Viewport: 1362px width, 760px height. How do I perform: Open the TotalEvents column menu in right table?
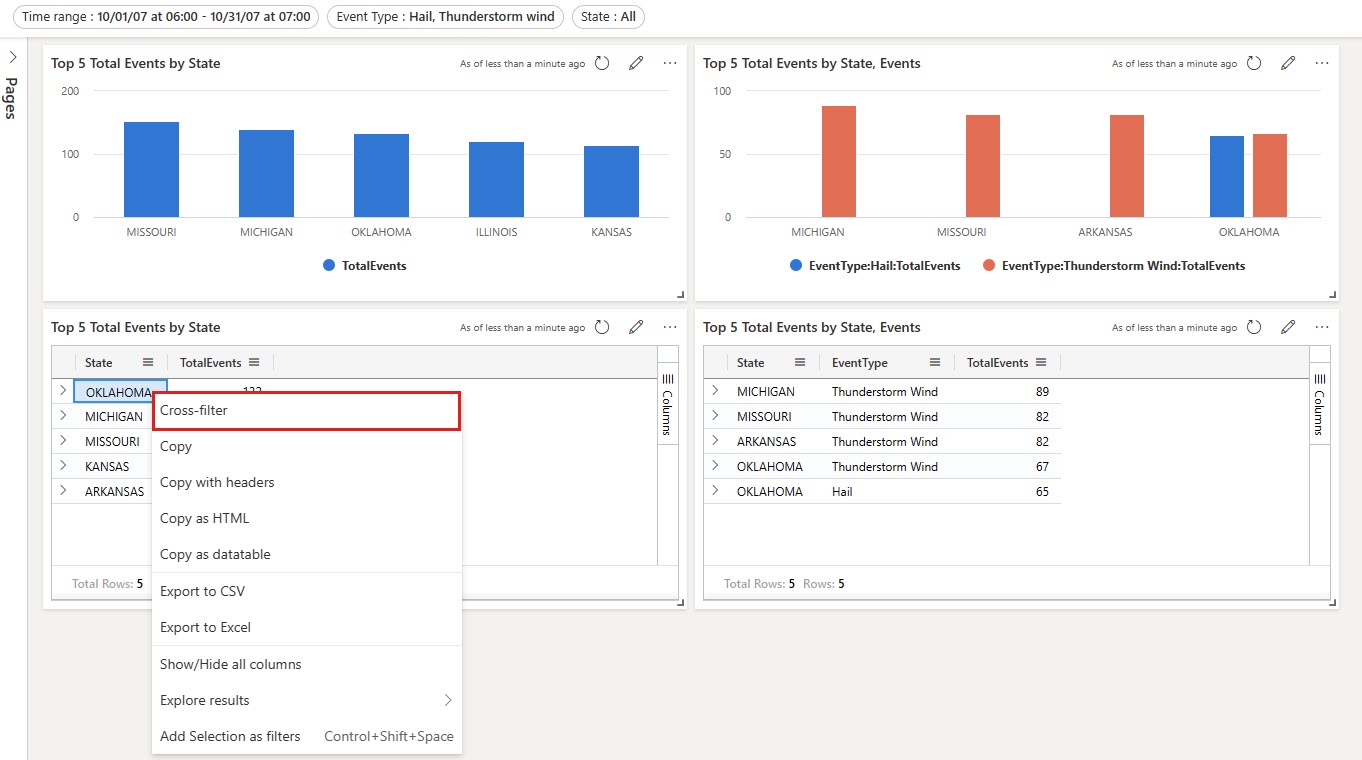tap(1041, 362)
